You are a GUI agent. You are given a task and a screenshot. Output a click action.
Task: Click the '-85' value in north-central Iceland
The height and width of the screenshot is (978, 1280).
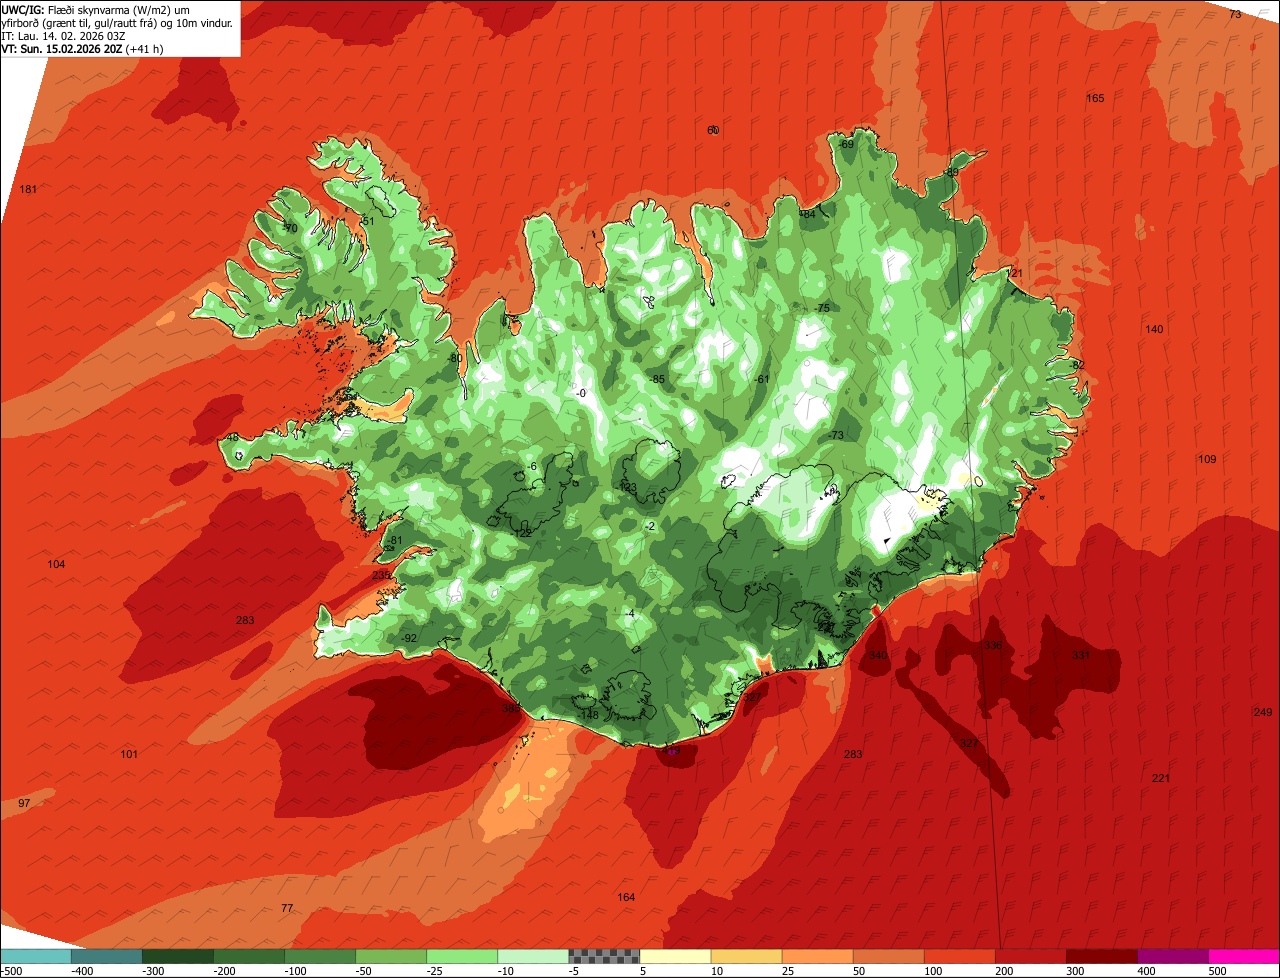[x=657, y=379]
